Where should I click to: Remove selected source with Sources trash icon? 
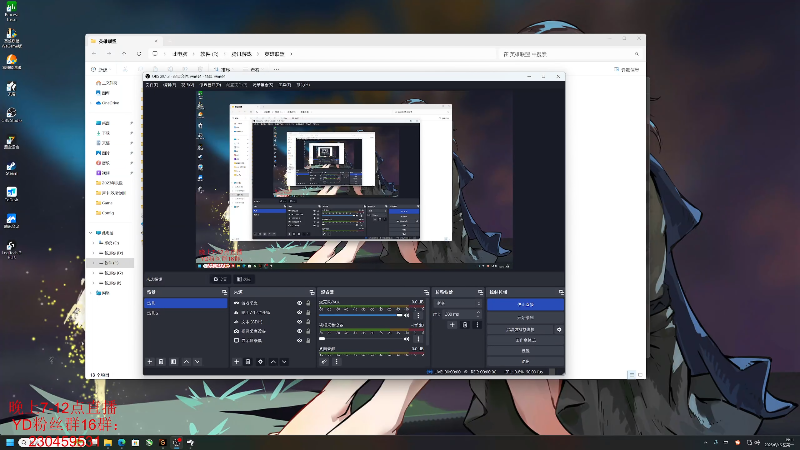pos(247,362)
